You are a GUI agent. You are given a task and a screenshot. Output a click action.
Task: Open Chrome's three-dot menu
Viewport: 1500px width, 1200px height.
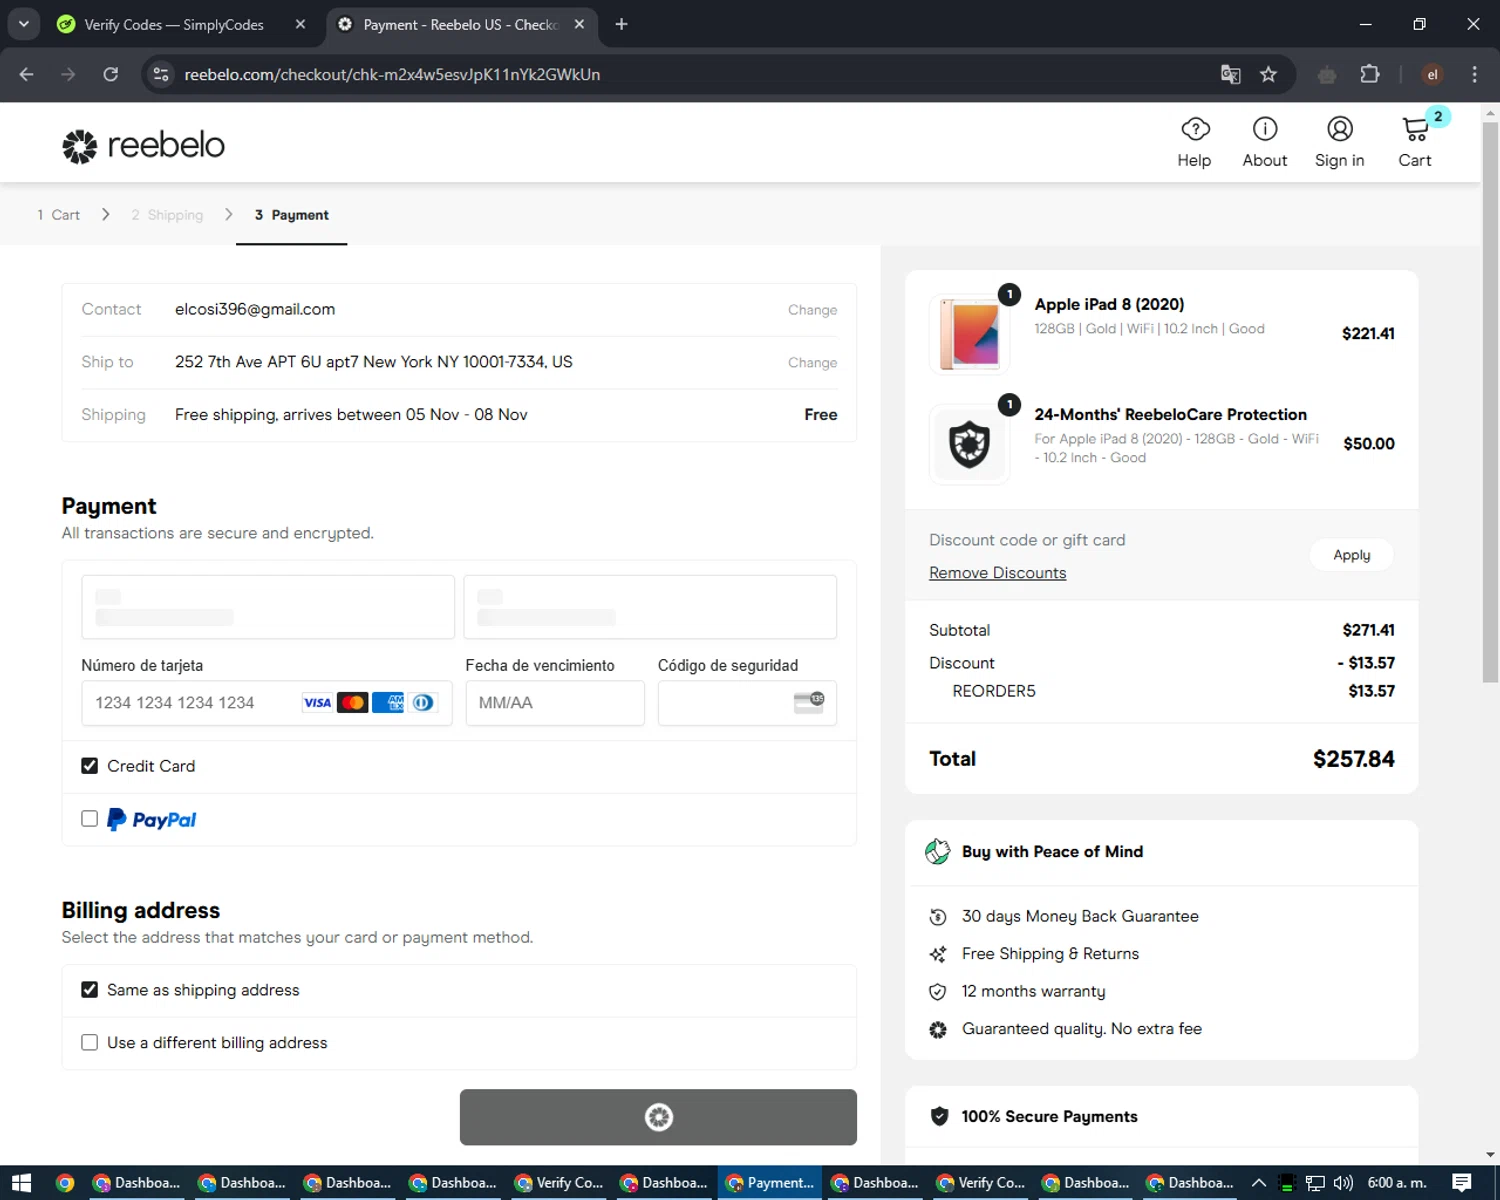pyautogui.click(x=1474, y=75)
